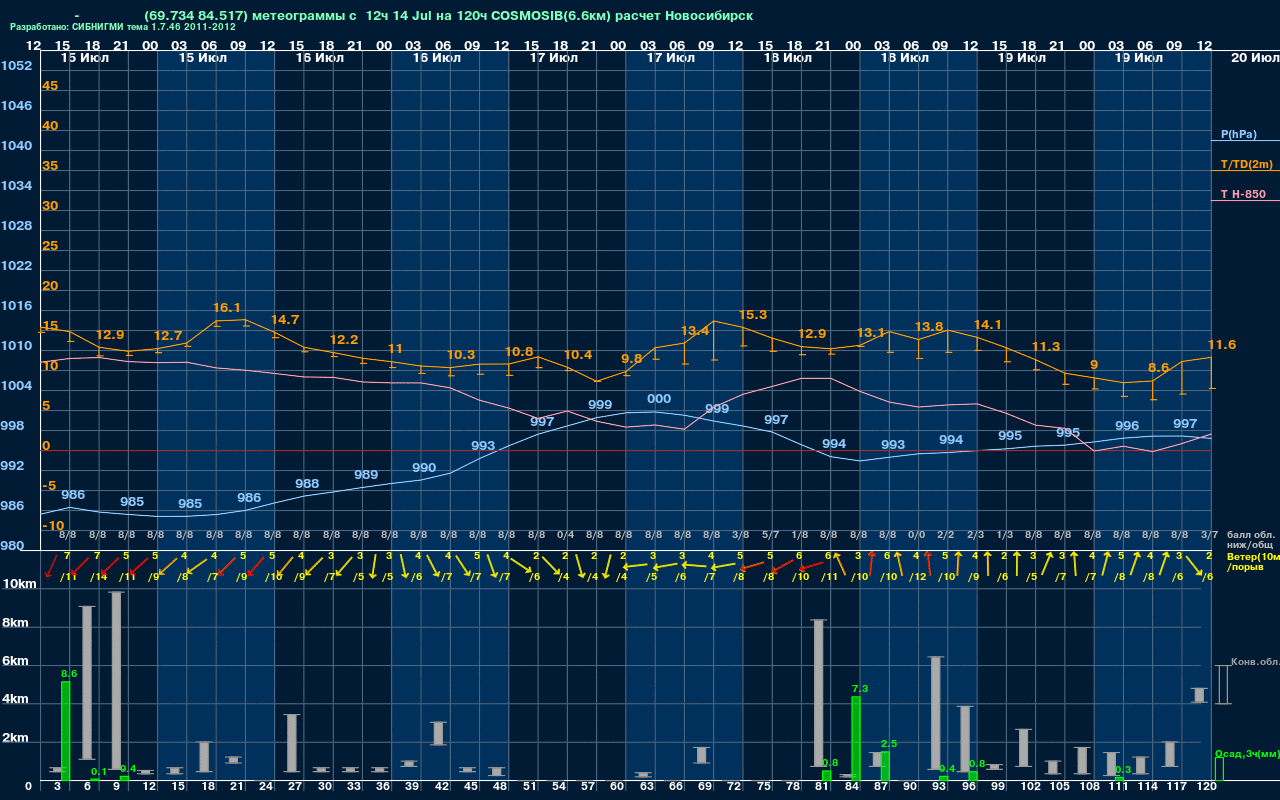Click forecast hour 60 on the bottom axis

pos(620,788)
